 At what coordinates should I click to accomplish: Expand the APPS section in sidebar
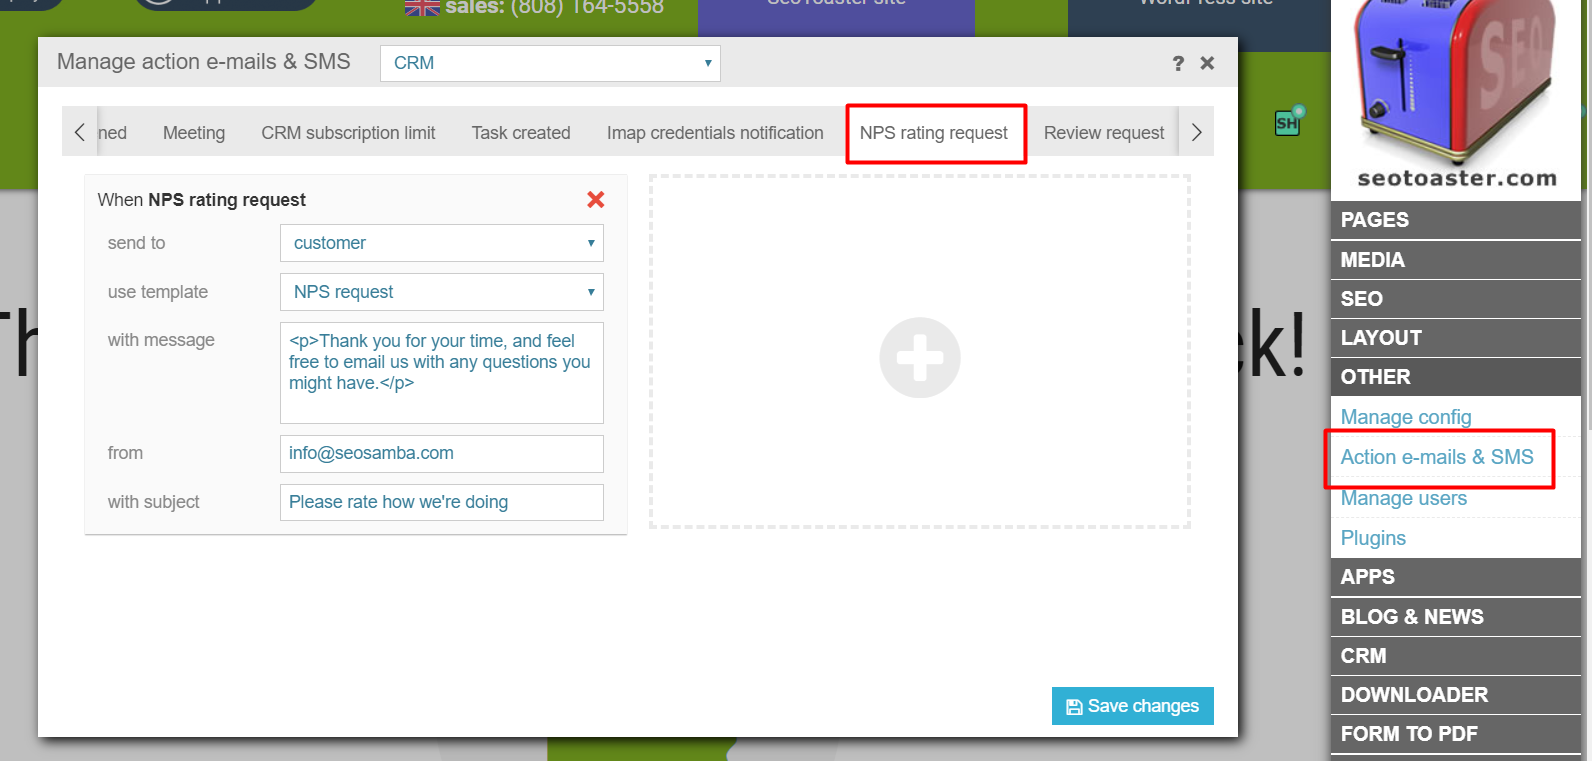pyautogui.click(x=1456, y=577)
